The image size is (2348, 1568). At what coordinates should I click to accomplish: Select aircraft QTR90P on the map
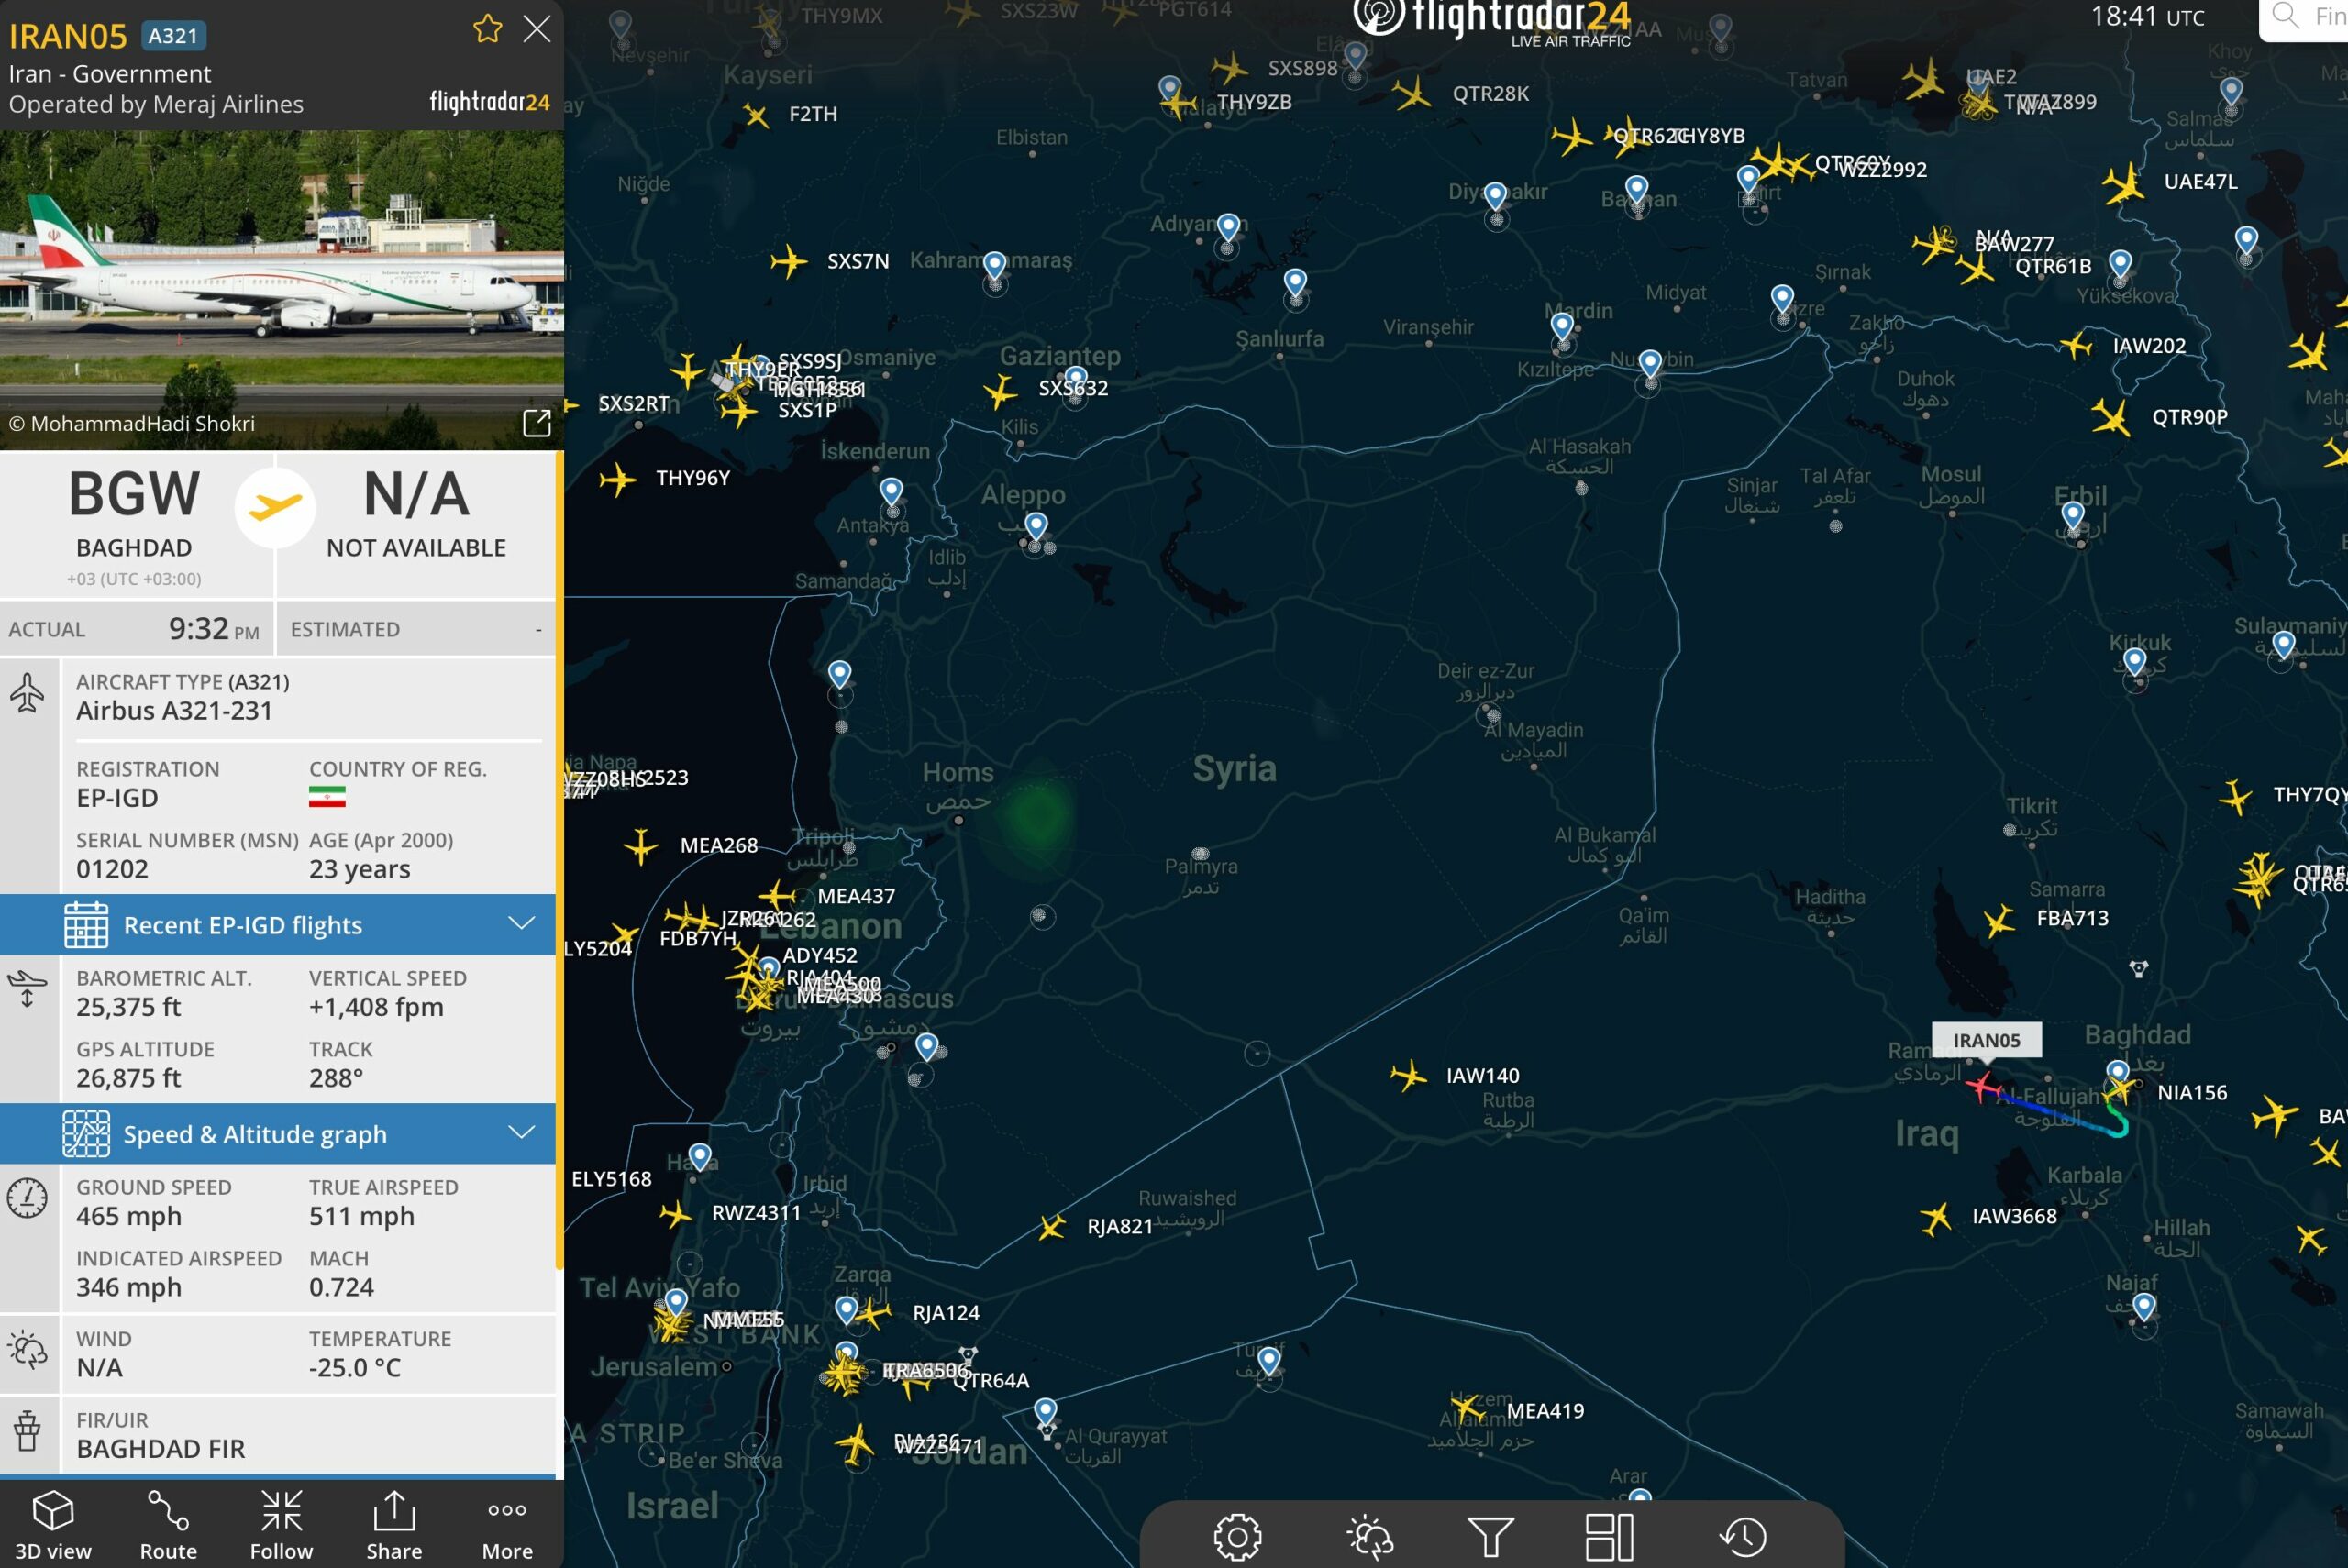pos(2111,417)
